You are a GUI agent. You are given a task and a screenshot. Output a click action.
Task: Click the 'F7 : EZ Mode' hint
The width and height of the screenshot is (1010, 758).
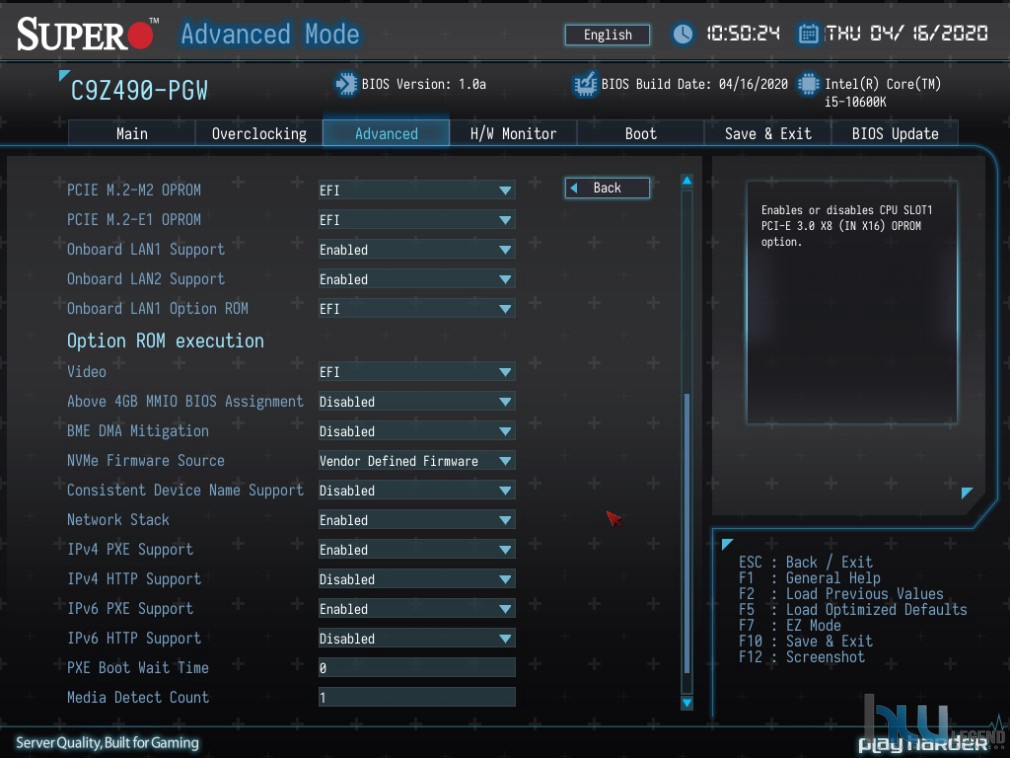pos(790,625)
